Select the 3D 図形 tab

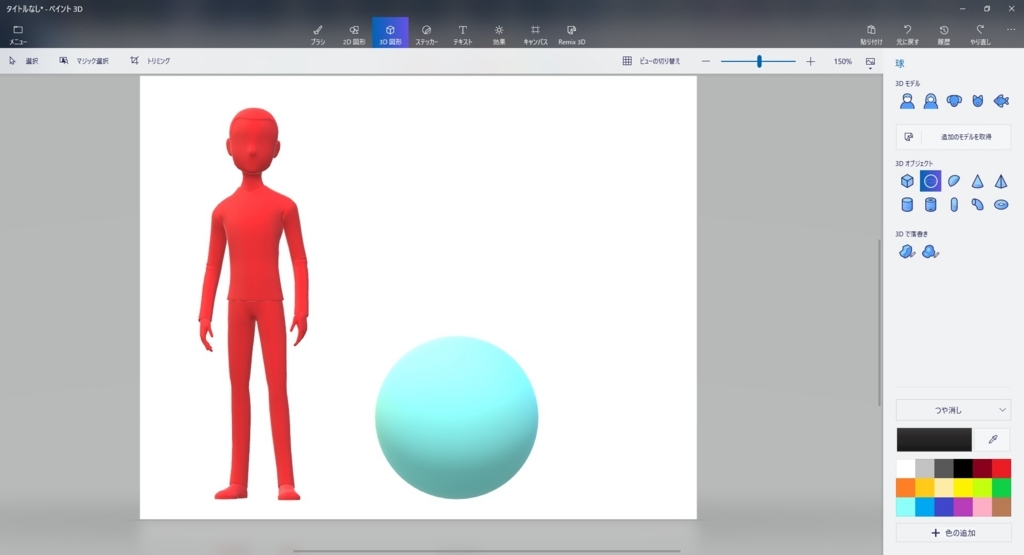390,33
